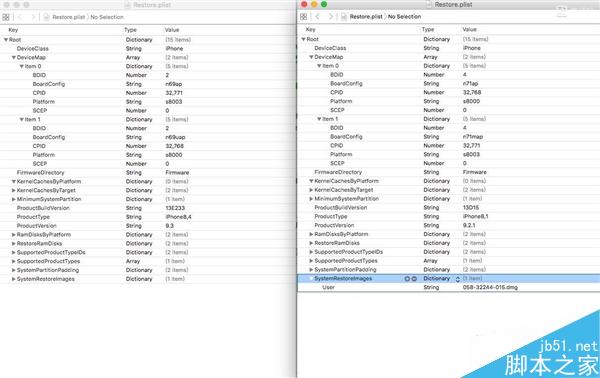600x378 pixels.
Task: Expand MinimumSystemPartition in left window
Action: tap(13, 199)
